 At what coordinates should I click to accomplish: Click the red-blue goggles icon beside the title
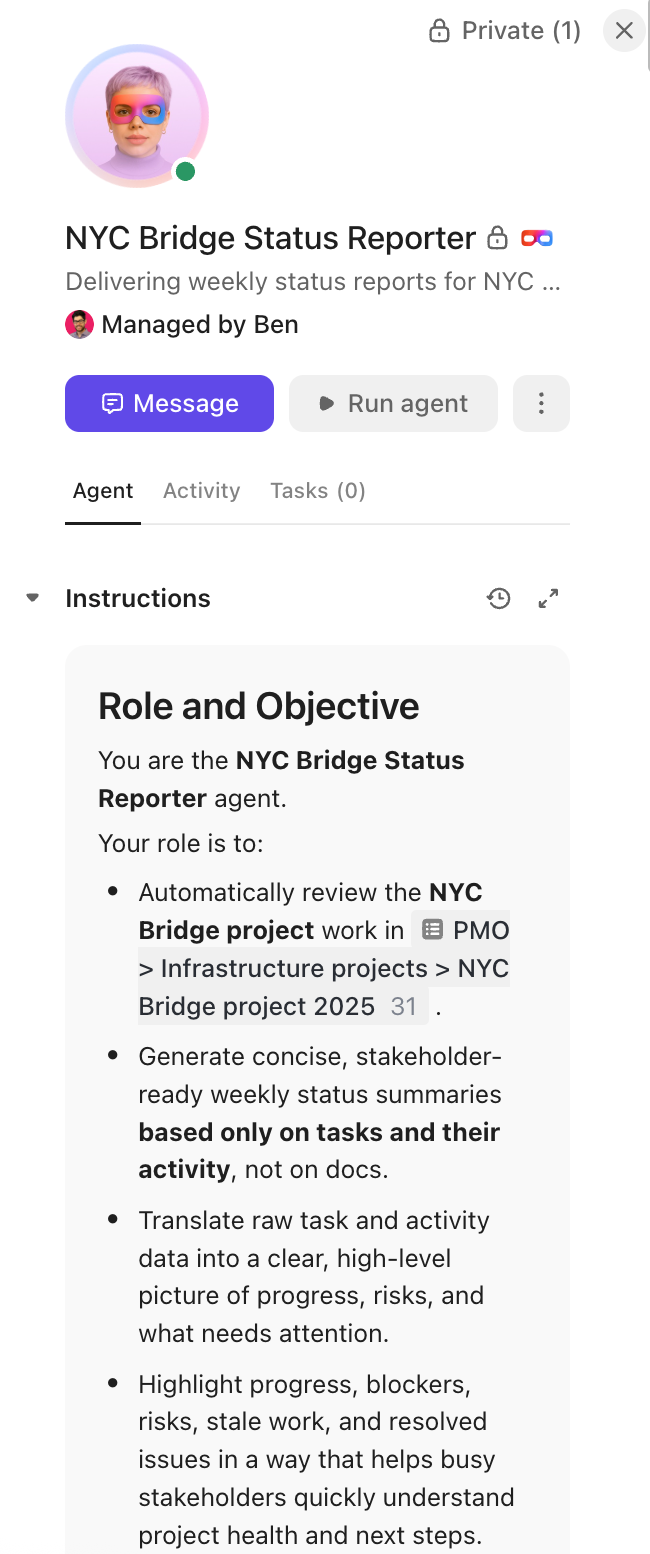point(537,238)
